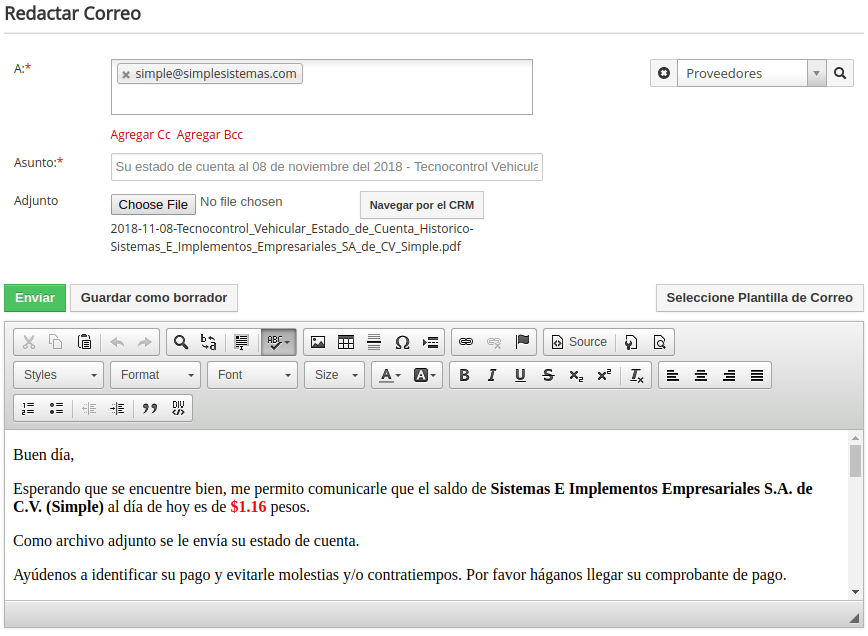868x636 pixels.
Task: Toggle italic formatting
Action: (x=492, y=375)
